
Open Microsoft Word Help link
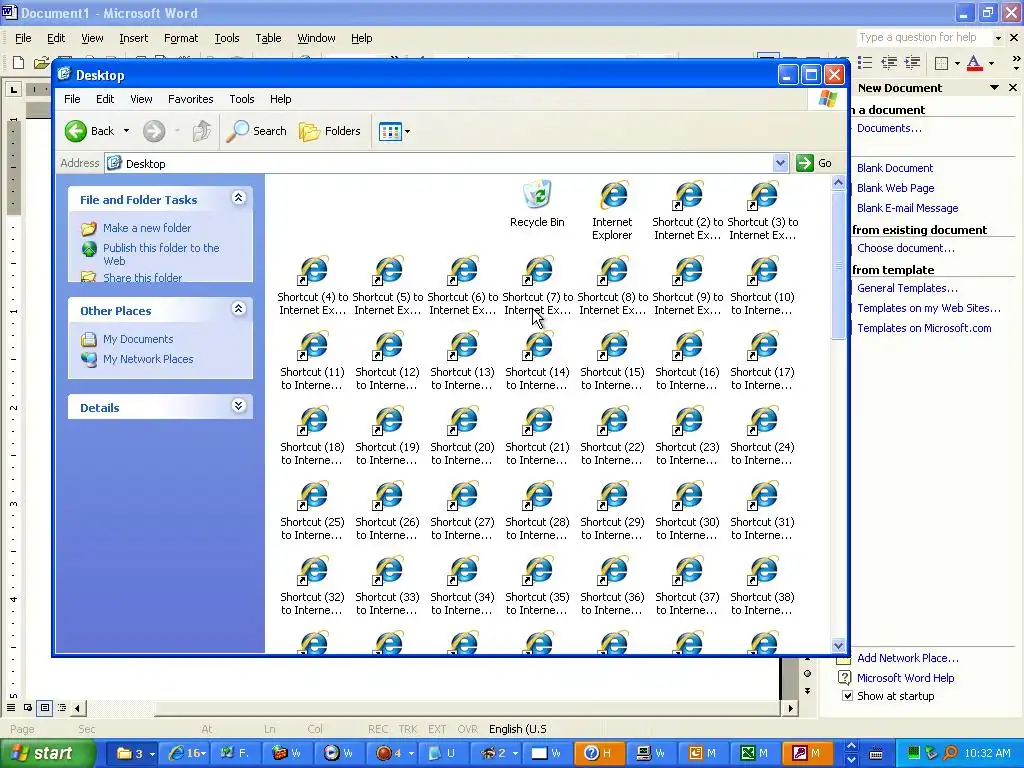[905, 678]
